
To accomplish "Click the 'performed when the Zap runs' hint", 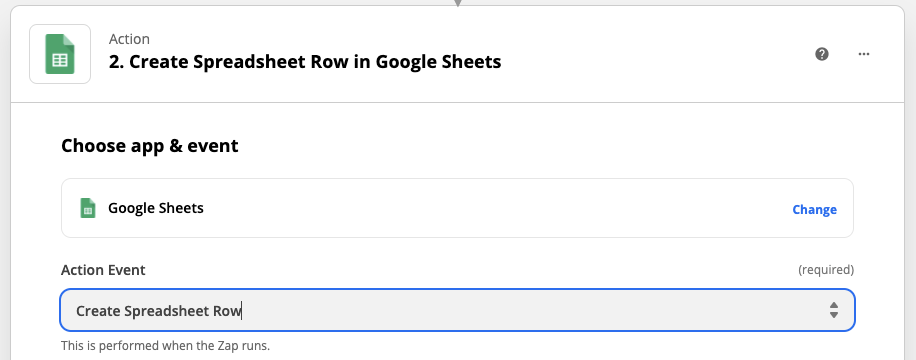I will point(166,345).
